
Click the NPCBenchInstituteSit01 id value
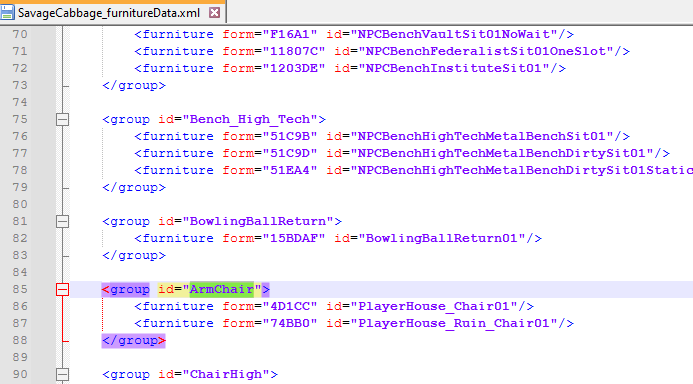pos(453,68)
